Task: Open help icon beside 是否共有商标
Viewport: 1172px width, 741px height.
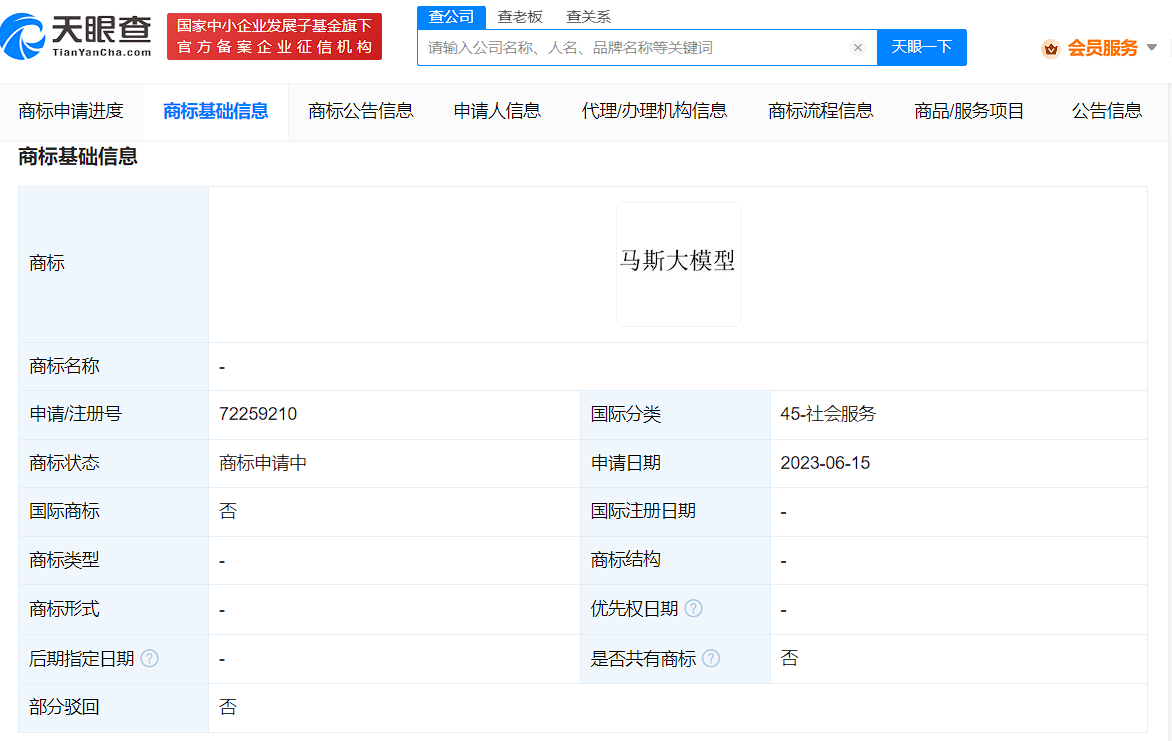Action: point(711,658)
